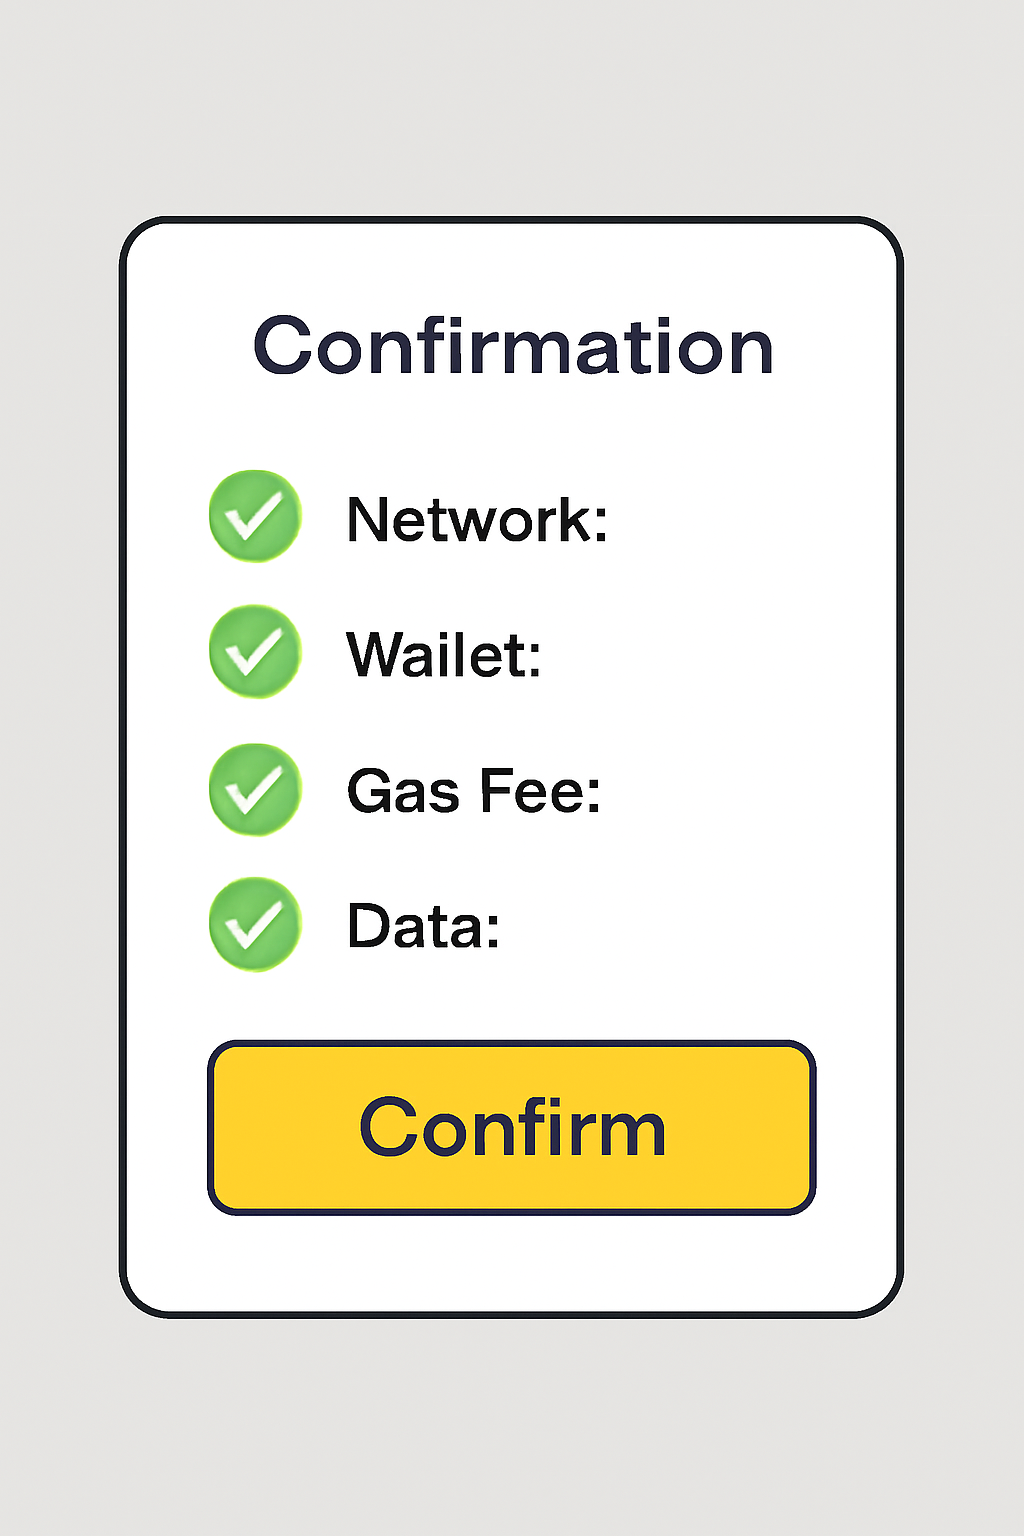The image size is (1024, 1536).
Task: Select the Data: label text
Action: click(422, 926)
